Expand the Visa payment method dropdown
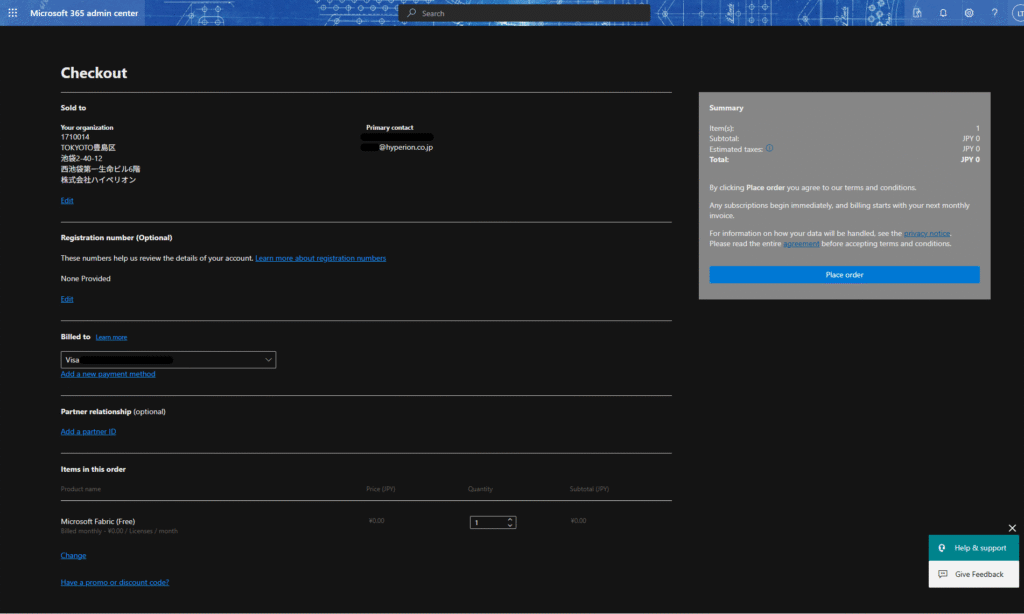The image size is (1024, 614). pyautogui.click(x=268, y=360)
